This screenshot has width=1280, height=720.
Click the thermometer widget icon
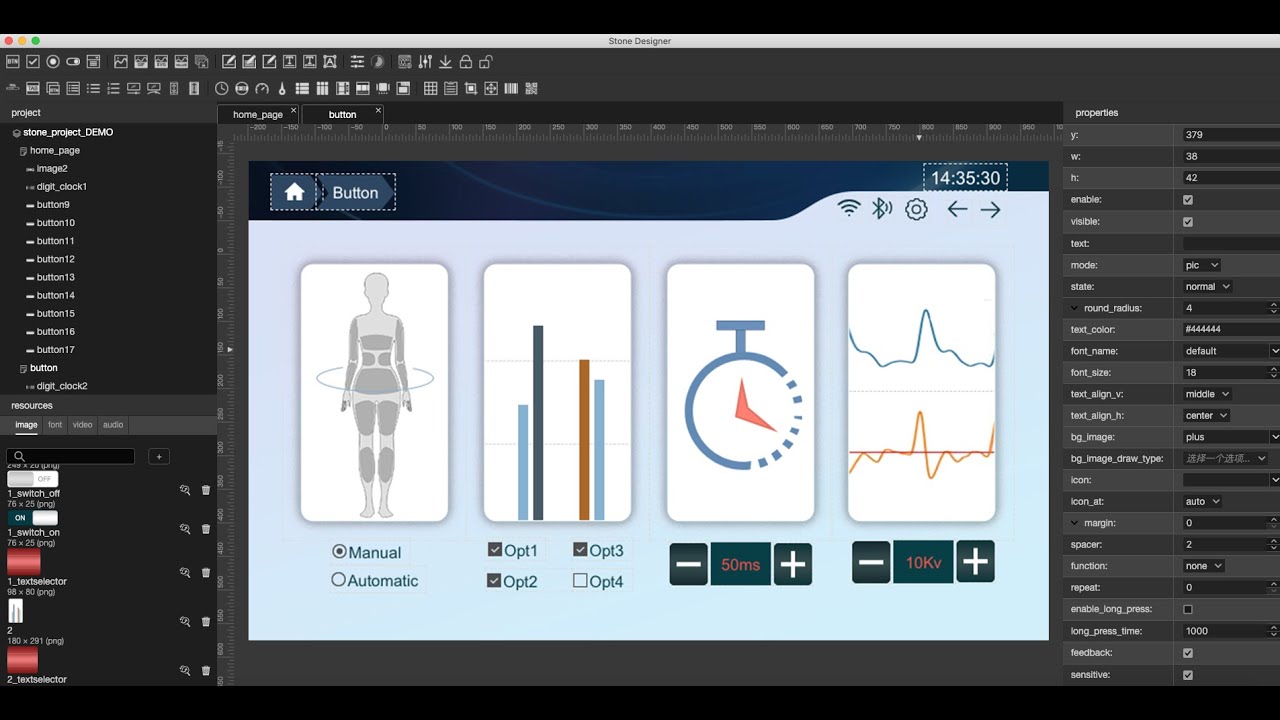click(282, 88)
